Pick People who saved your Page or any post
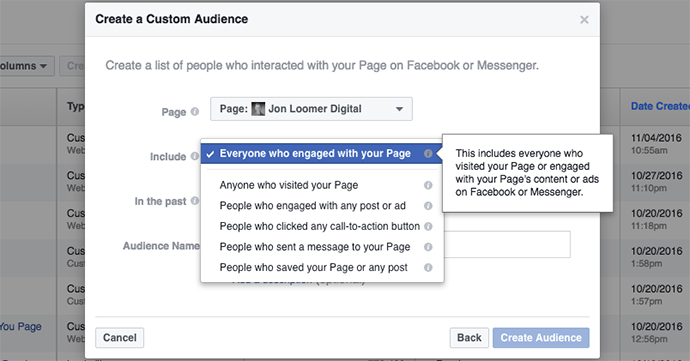 (x=322, y=268)
